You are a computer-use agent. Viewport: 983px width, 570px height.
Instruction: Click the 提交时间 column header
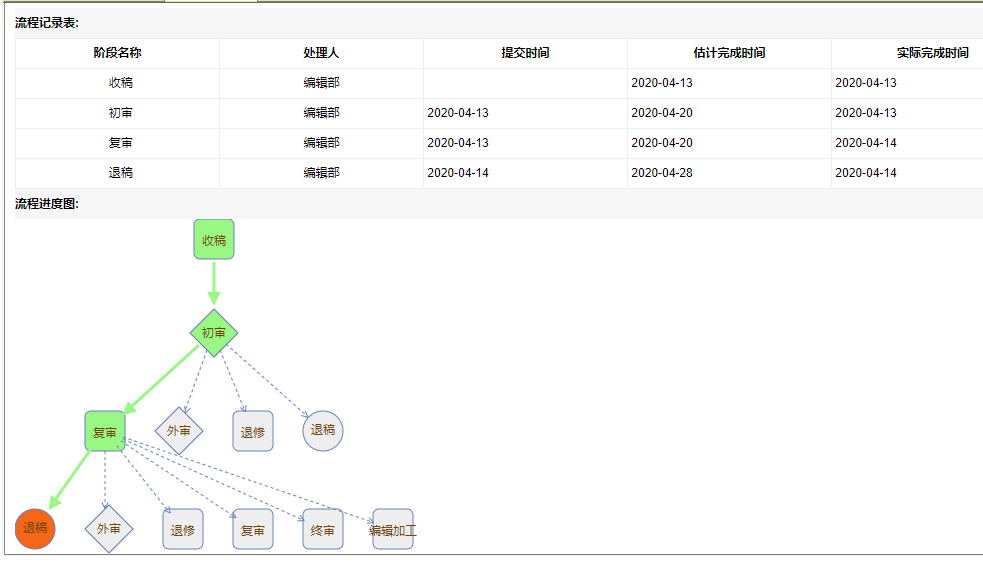point(525,53)
